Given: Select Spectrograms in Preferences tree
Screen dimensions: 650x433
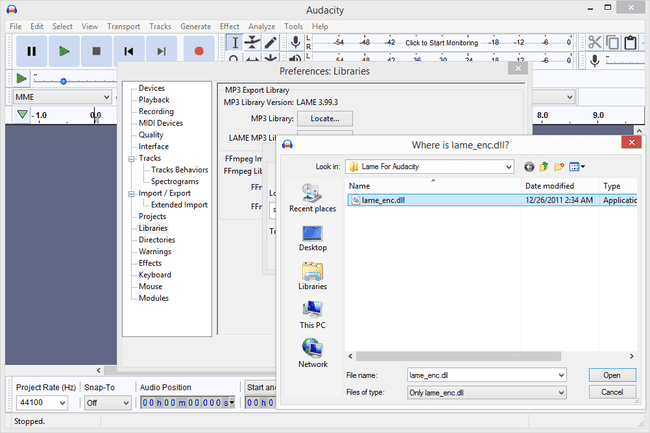Looking at the screenshot, I should click(175, 181).
